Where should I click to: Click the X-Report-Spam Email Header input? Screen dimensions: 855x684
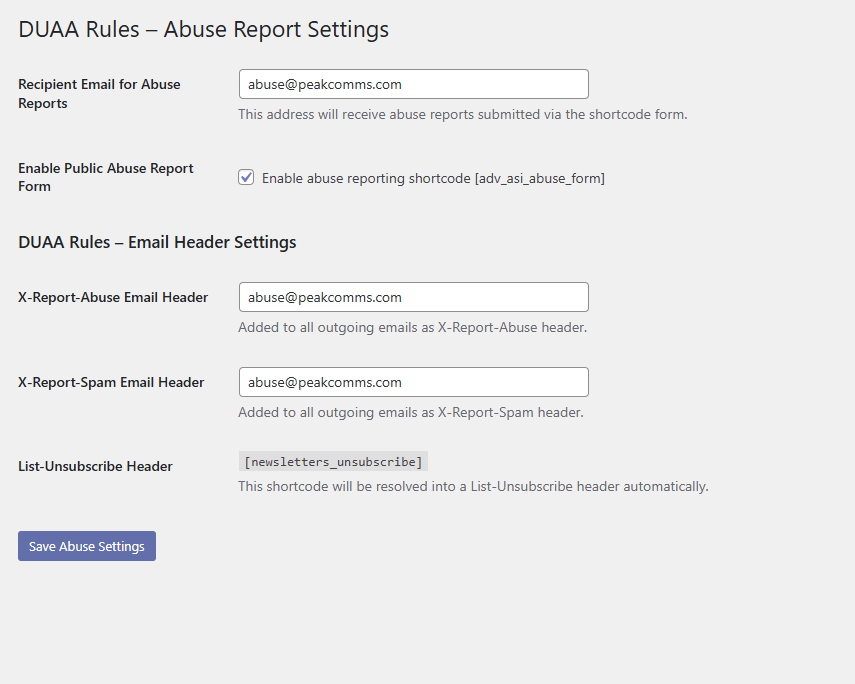pos(413,382)
